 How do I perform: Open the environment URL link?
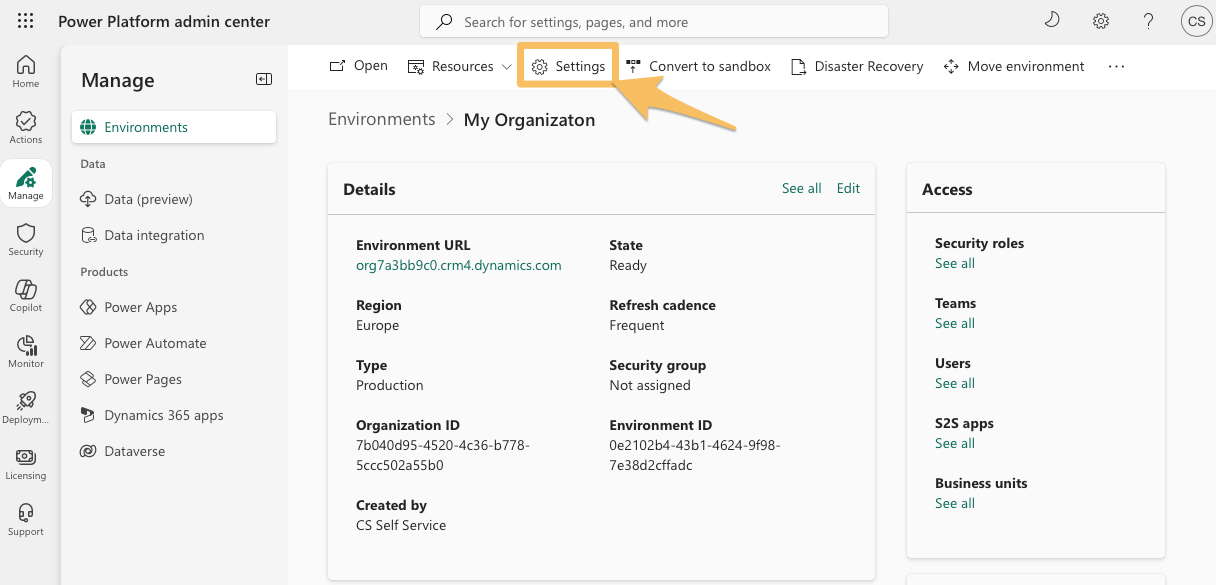(458, 265)
